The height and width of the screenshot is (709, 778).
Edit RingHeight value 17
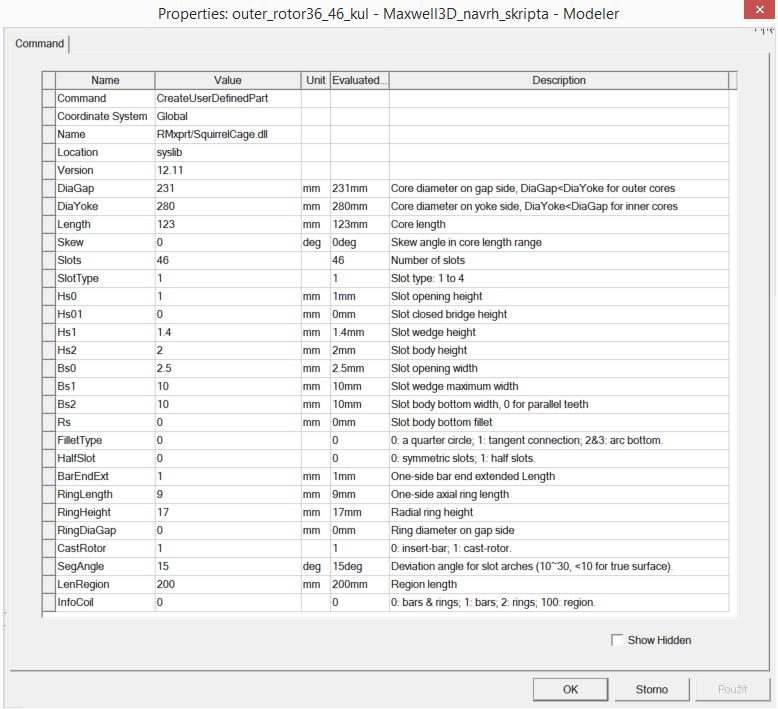click(x=228, y=513)
